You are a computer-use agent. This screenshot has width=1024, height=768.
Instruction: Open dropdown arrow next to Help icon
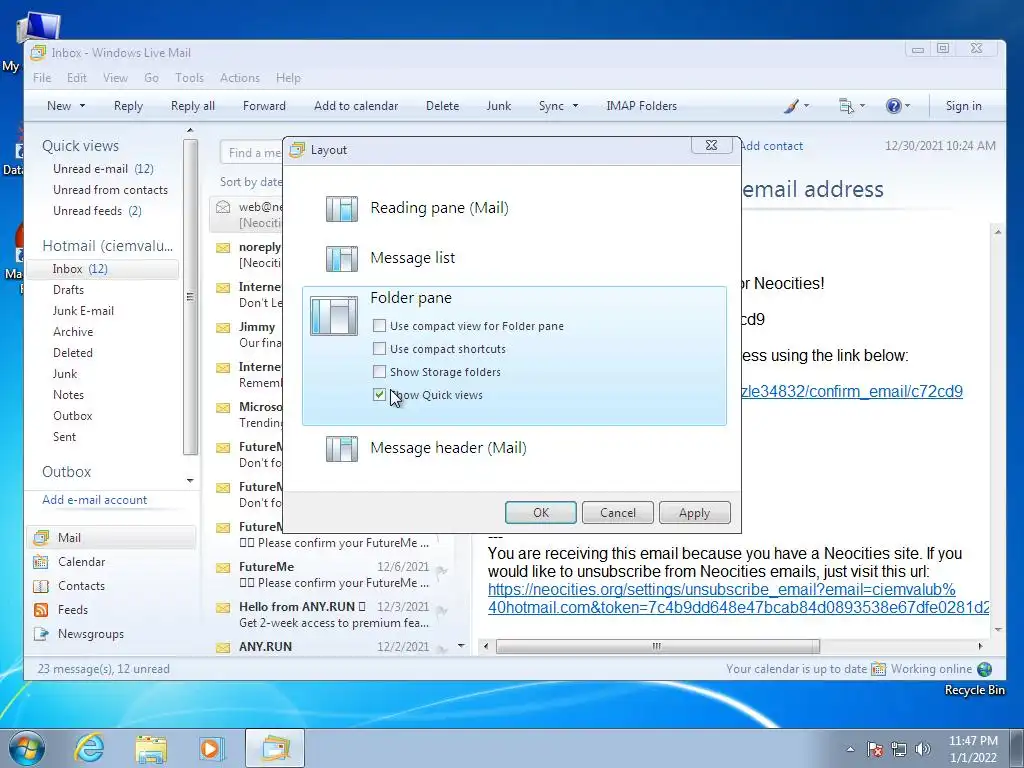click(x=908, y=106)
